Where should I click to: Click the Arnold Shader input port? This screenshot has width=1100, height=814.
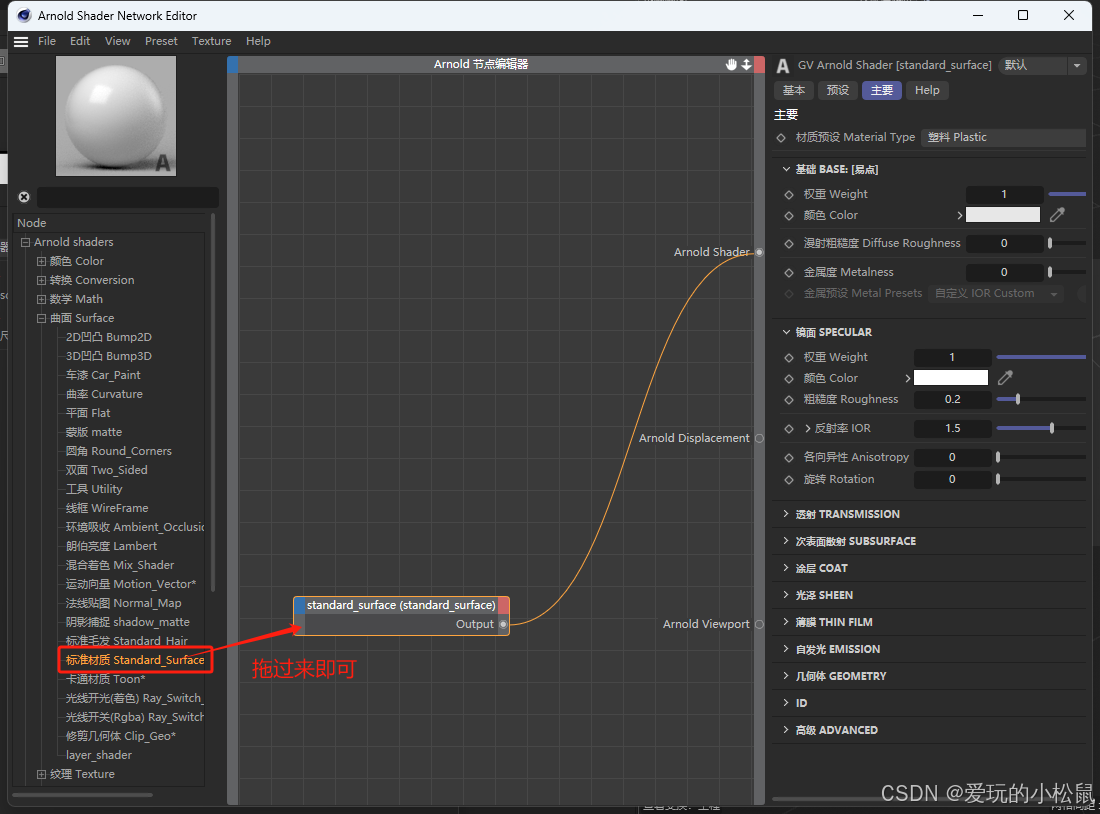point(759,252)
